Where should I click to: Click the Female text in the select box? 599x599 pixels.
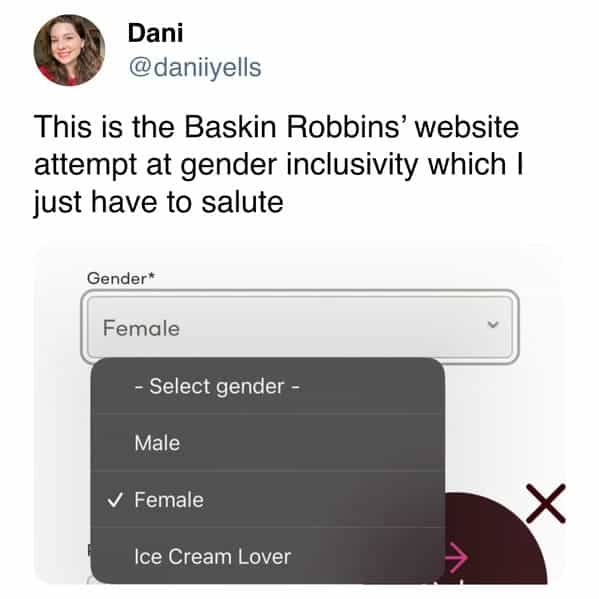point(141,328)
